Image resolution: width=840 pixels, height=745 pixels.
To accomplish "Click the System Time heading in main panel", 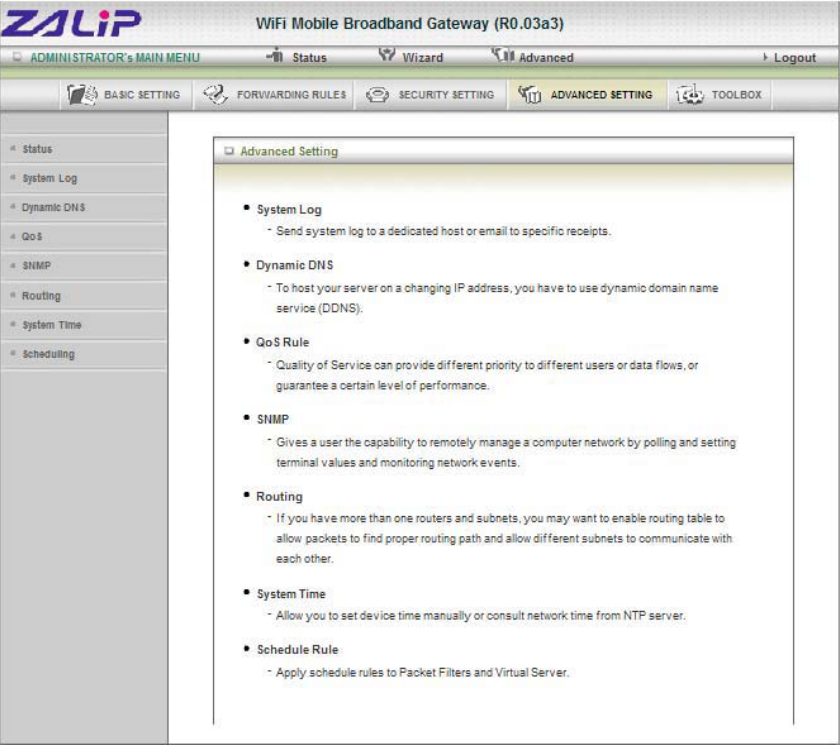I will tap(291, 594).
